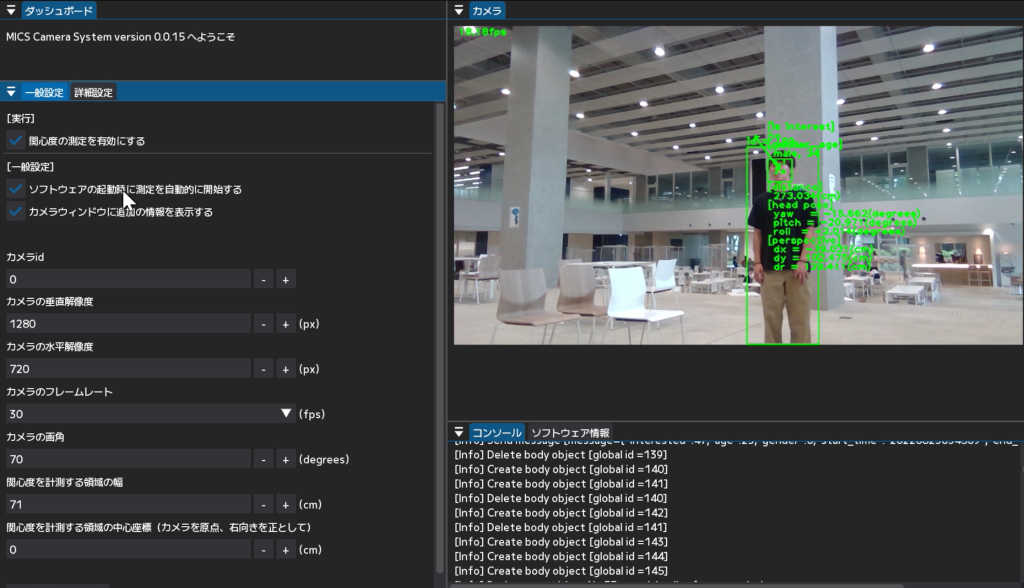
Task: Select the コンソール tab
Action: [x=497, y=433]
